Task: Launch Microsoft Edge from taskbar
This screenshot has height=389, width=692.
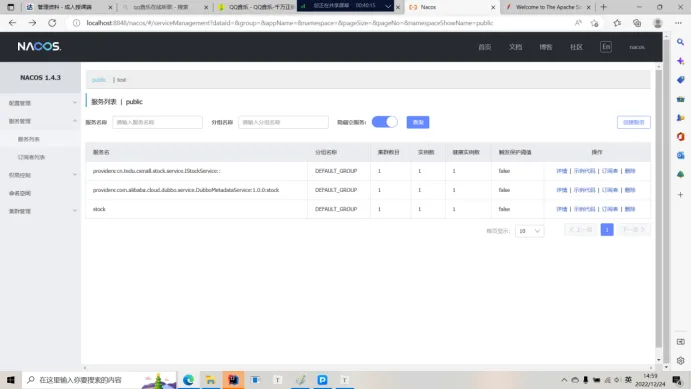Action: 188,380
